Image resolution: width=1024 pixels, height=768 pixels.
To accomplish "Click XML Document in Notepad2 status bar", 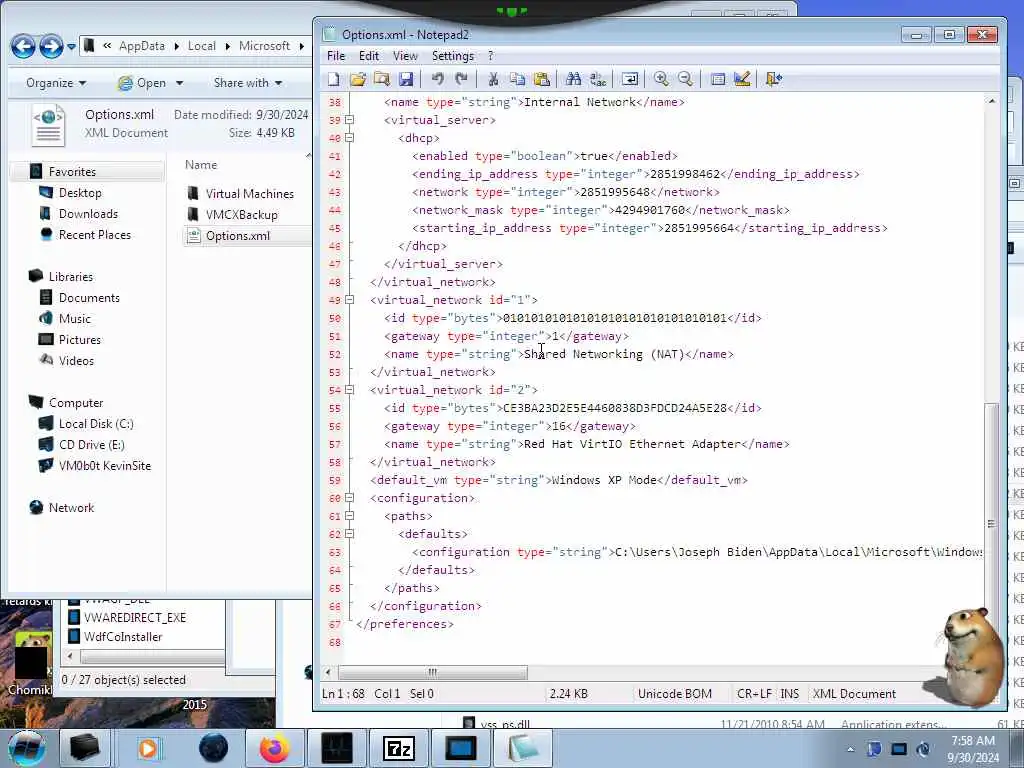I will (x=854, y=694).
